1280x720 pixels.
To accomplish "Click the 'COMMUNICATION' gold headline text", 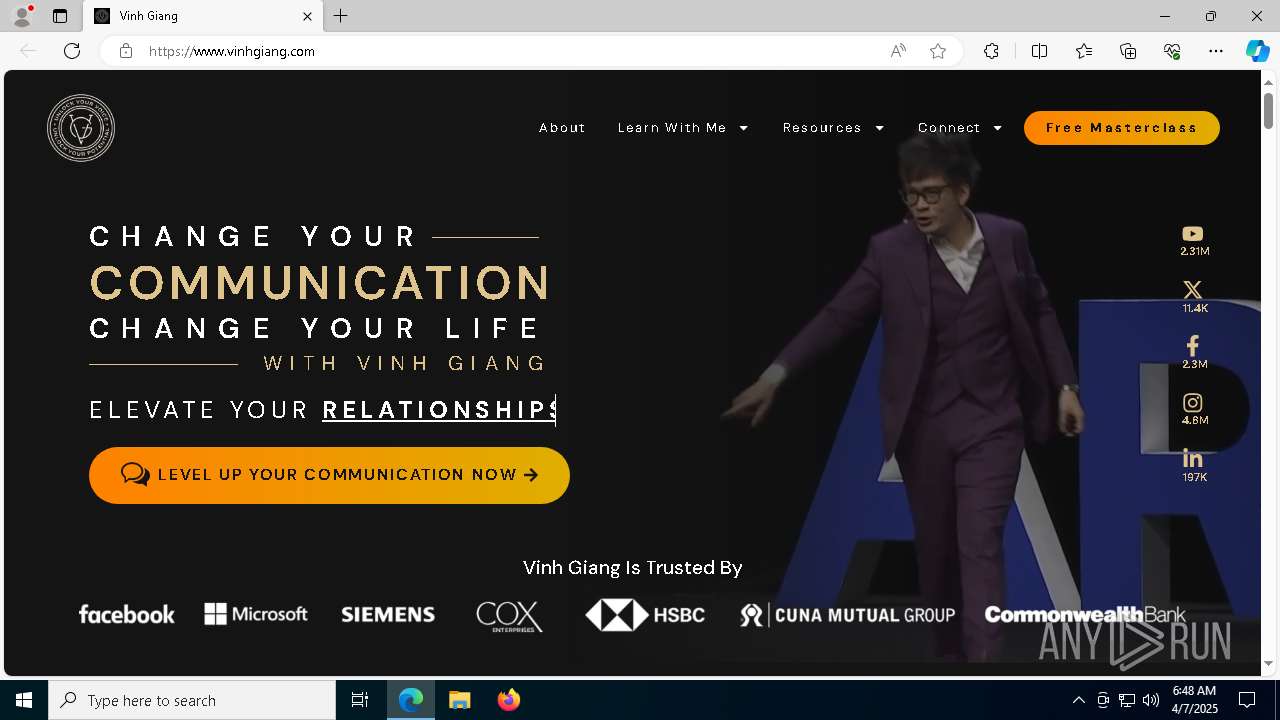I will [319, 283].
